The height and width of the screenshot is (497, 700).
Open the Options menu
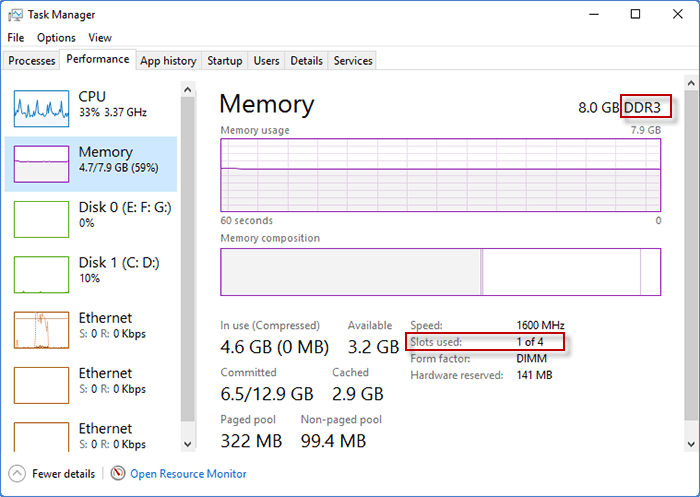pyautogui.click(x=56, y=37)
